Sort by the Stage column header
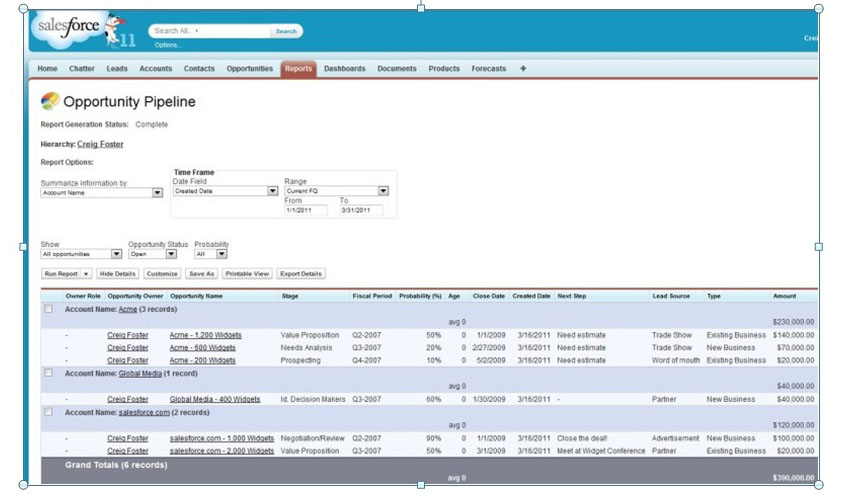Screen dimensions: 841x495 tap(290, 296)
